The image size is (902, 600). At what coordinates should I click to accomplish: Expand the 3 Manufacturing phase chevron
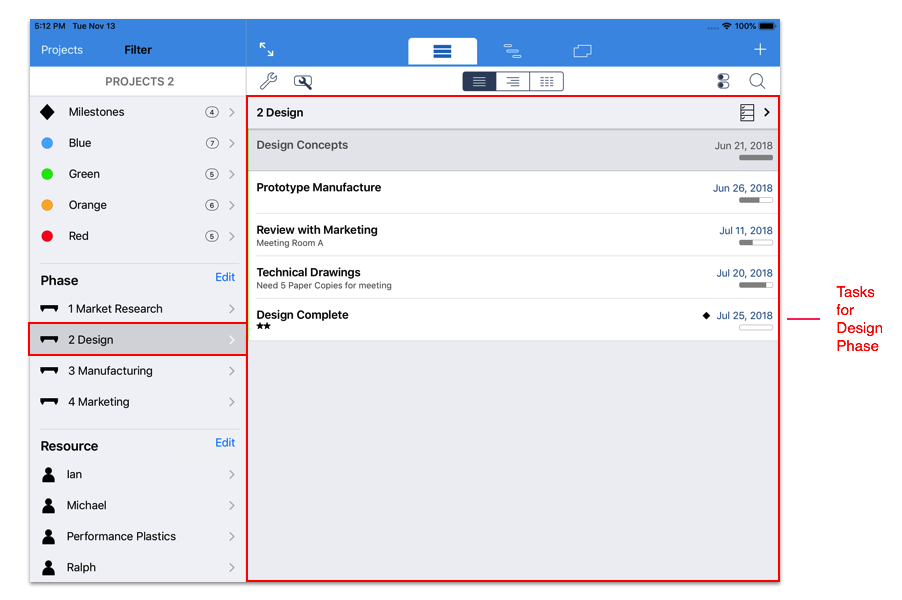pyautogui.click(x=232, y=371)
